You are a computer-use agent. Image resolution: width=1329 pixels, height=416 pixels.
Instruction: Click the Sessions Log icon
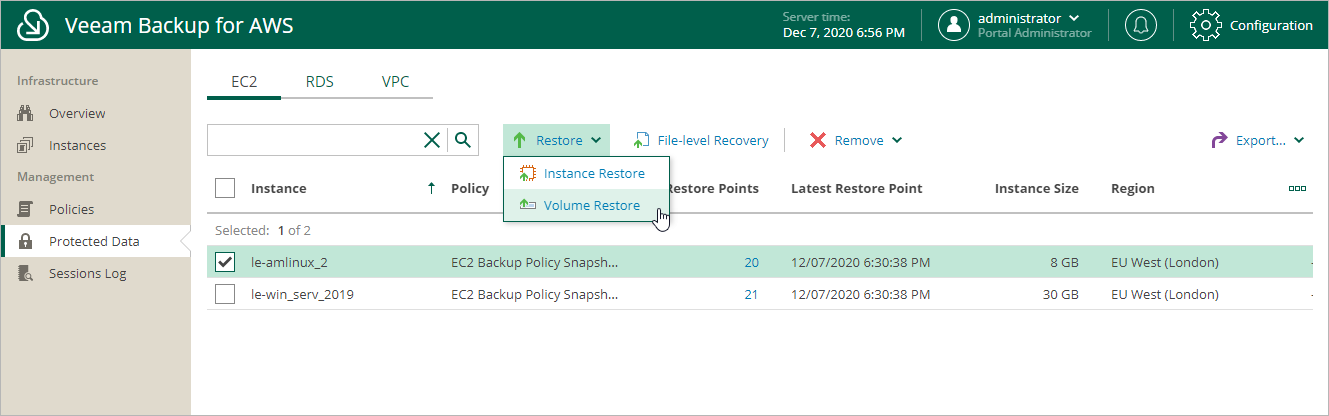[26, 273]
